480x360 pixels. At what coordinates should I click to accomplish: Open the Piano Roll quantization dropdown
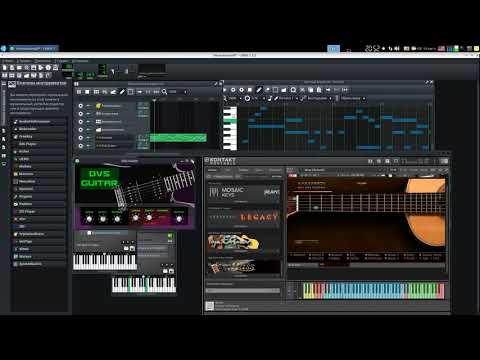(258, 98)
